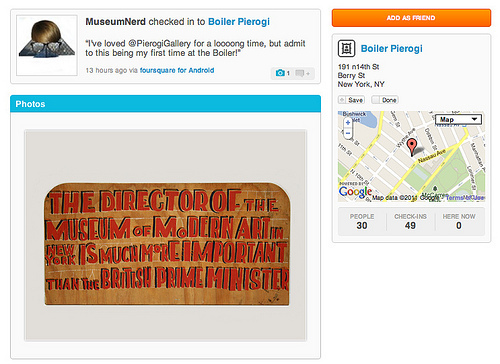Open Boiler Pierogi link in check-in text
Image resolution: width=500 pixels, height=364 pixels.
point(239,22)
